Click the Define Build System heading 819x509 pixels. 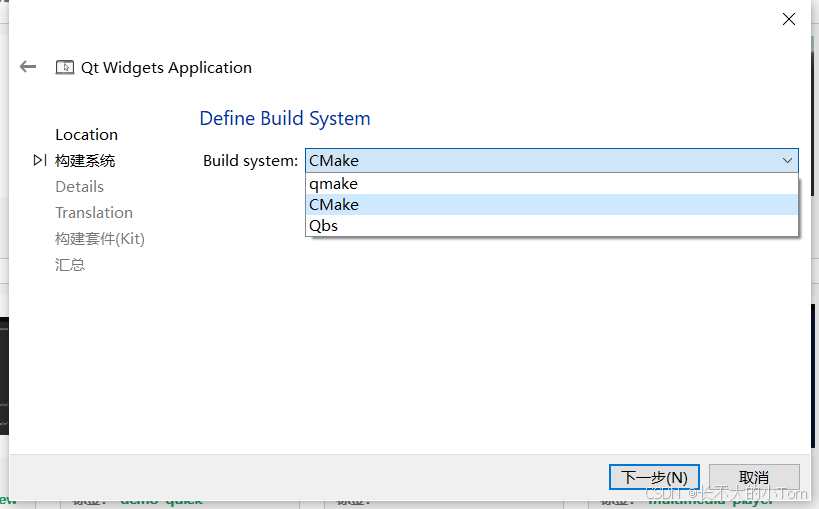(285, 119)
